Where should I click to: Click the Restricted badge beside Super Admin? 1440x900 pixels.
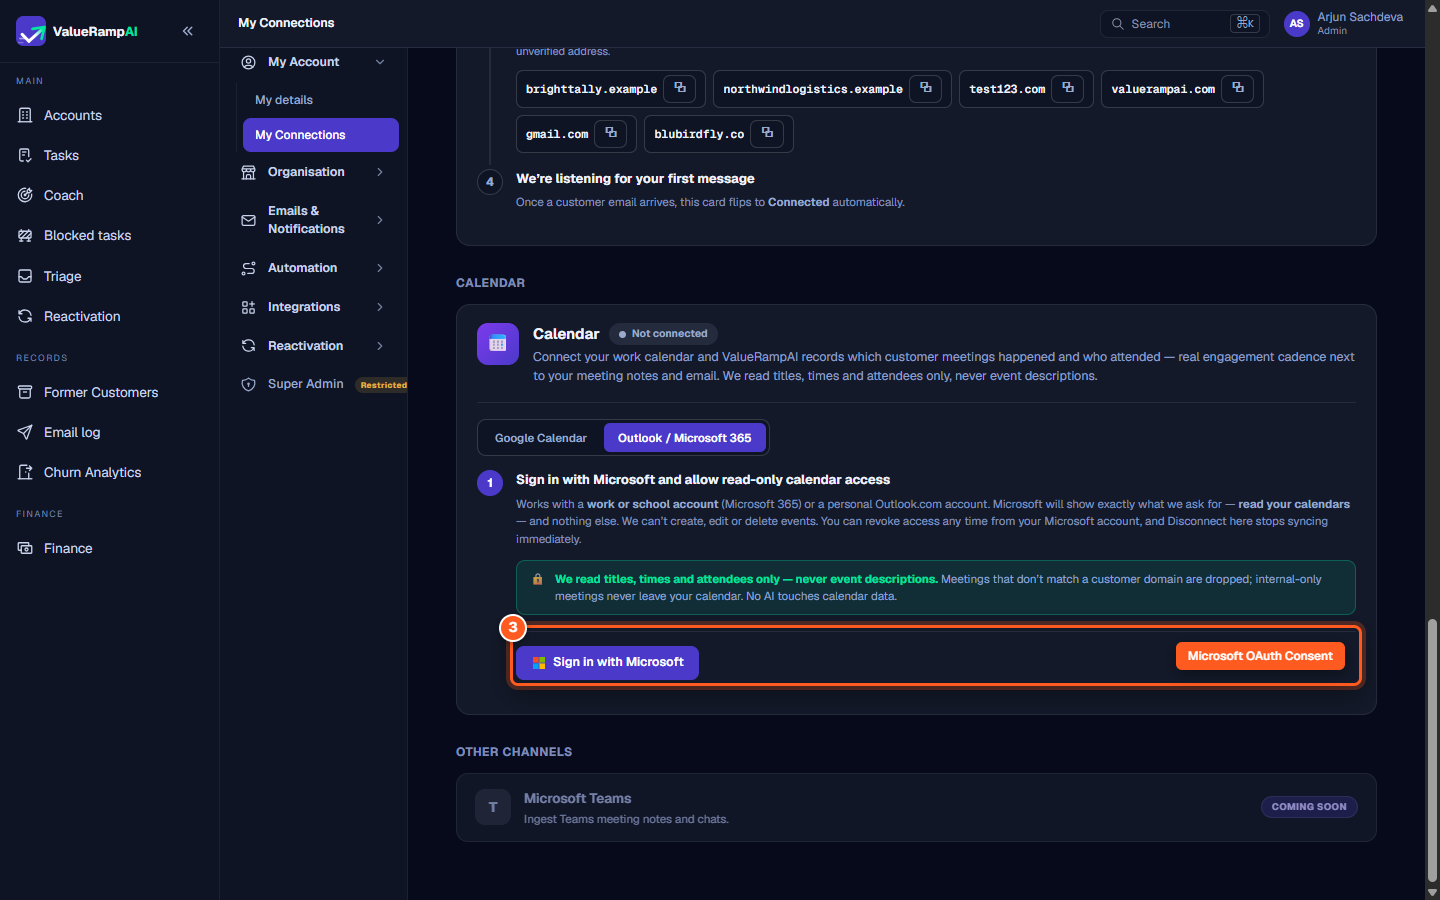(383, 385)
